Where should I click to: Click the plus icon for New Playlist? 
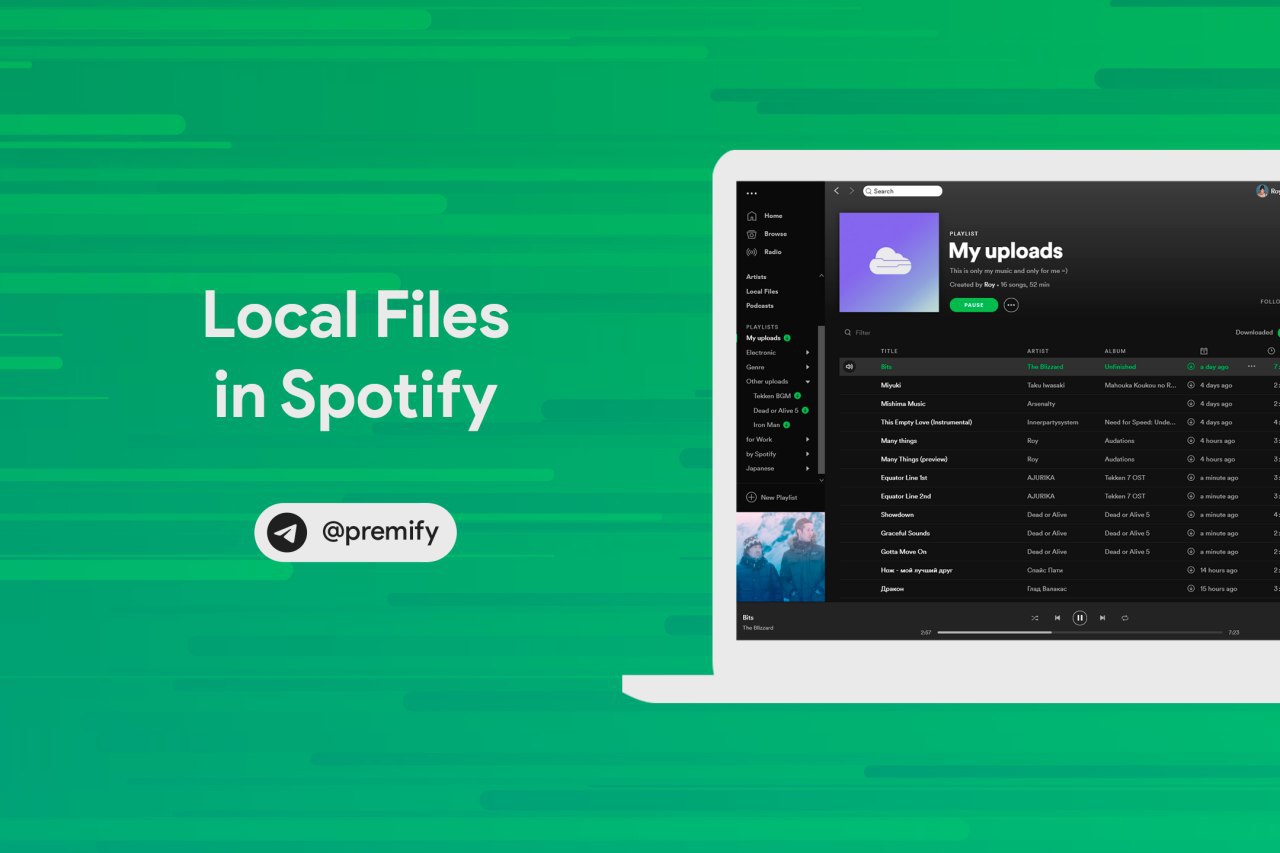[752, 497]
